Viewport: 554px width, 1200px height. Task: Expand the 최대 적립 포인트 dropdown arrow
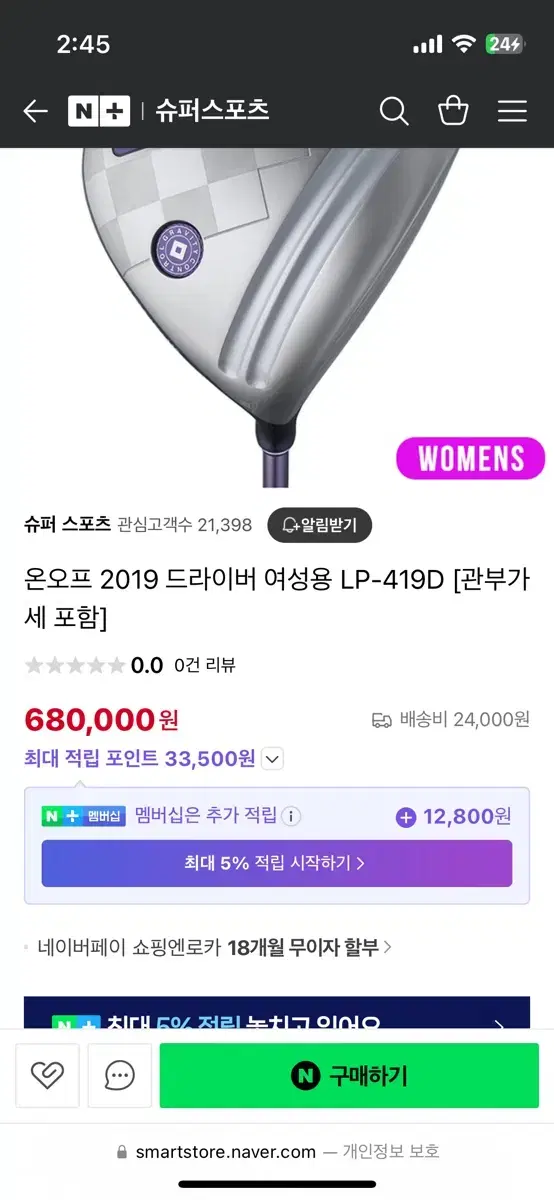(273, 759)
